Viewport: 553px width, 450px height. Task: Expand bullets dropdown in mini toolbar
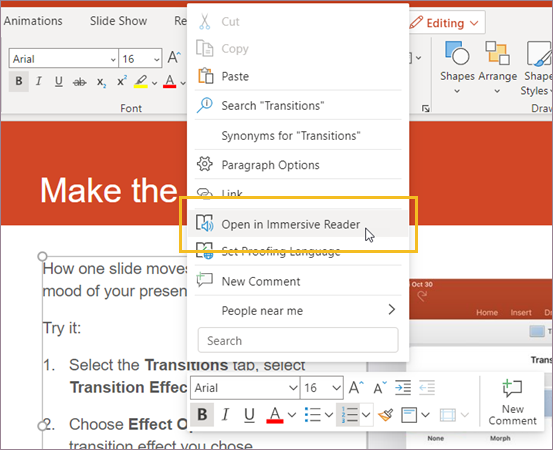pyautogui.click(x=329, y=415)
